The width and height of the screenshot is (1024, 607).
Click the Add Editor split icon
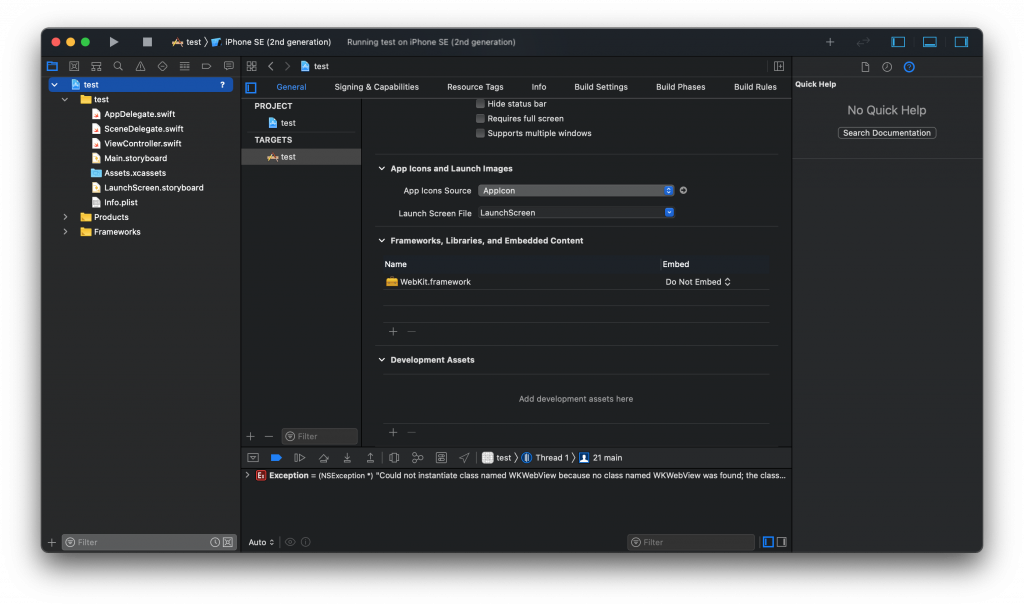(x=779, y=66)
